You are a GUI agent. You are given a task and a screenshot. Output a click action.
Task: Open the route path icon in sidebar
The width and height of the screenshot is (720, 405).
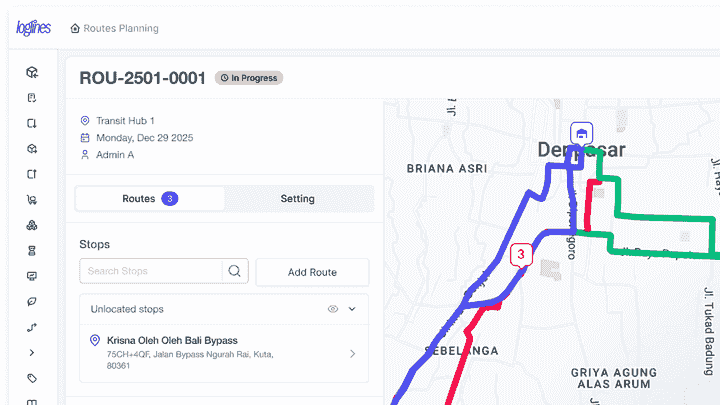tap(32, 327)
